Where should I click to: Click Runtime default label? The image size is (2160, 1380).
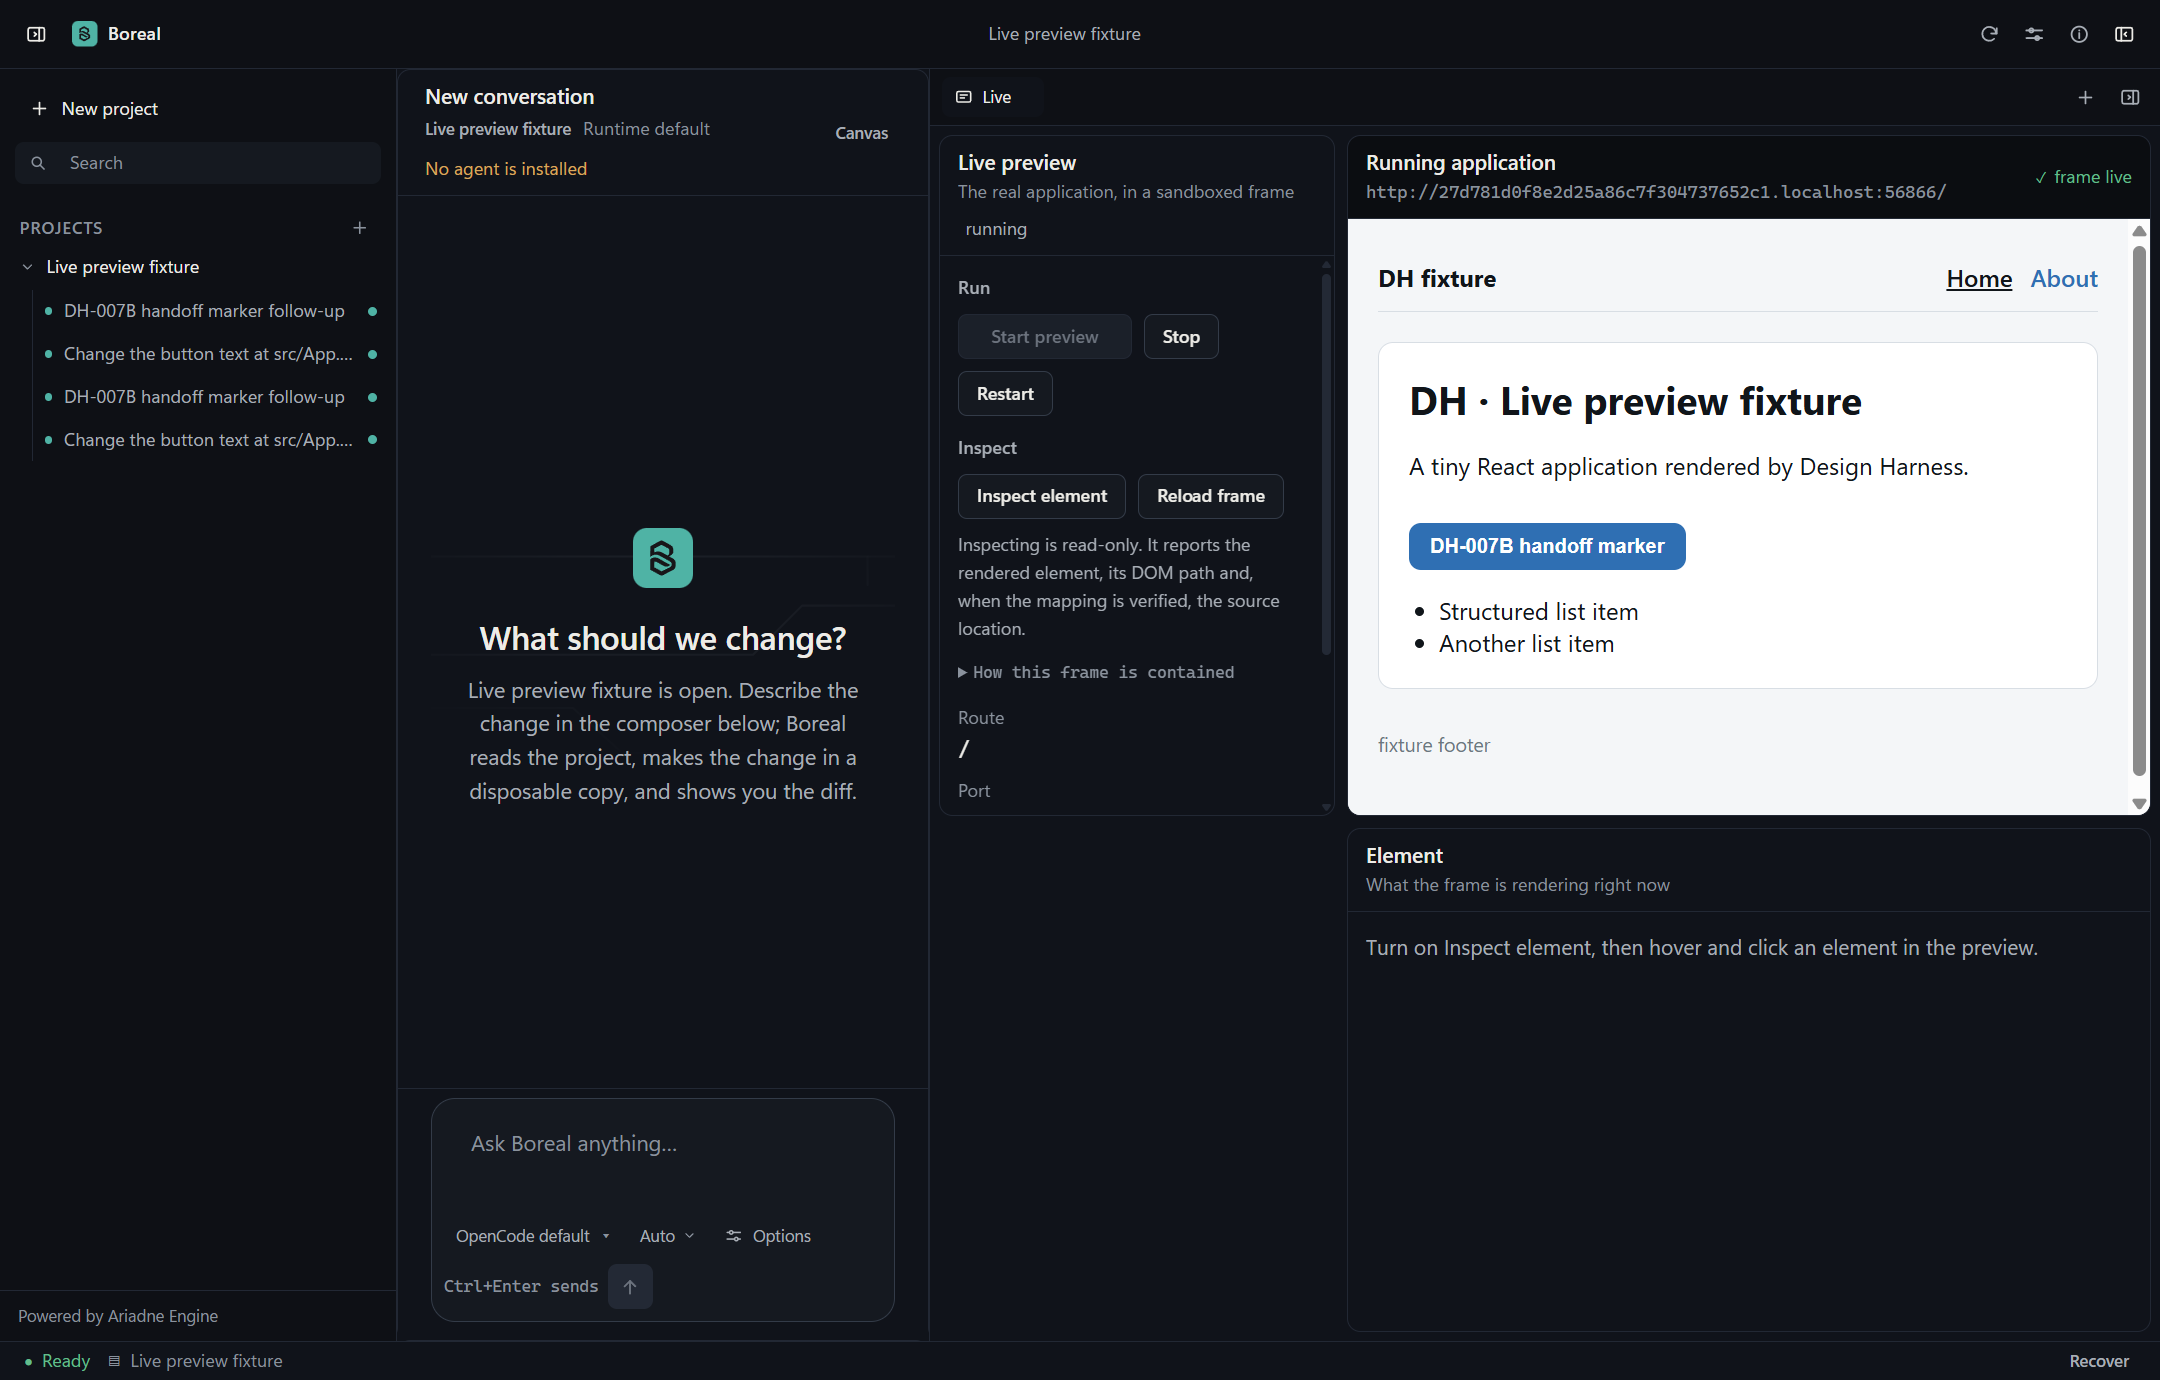click(x=646, y=129)
